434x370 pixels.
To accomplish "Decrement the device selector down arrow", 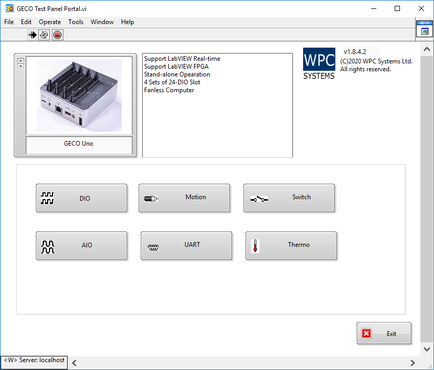I will point(21,66).
